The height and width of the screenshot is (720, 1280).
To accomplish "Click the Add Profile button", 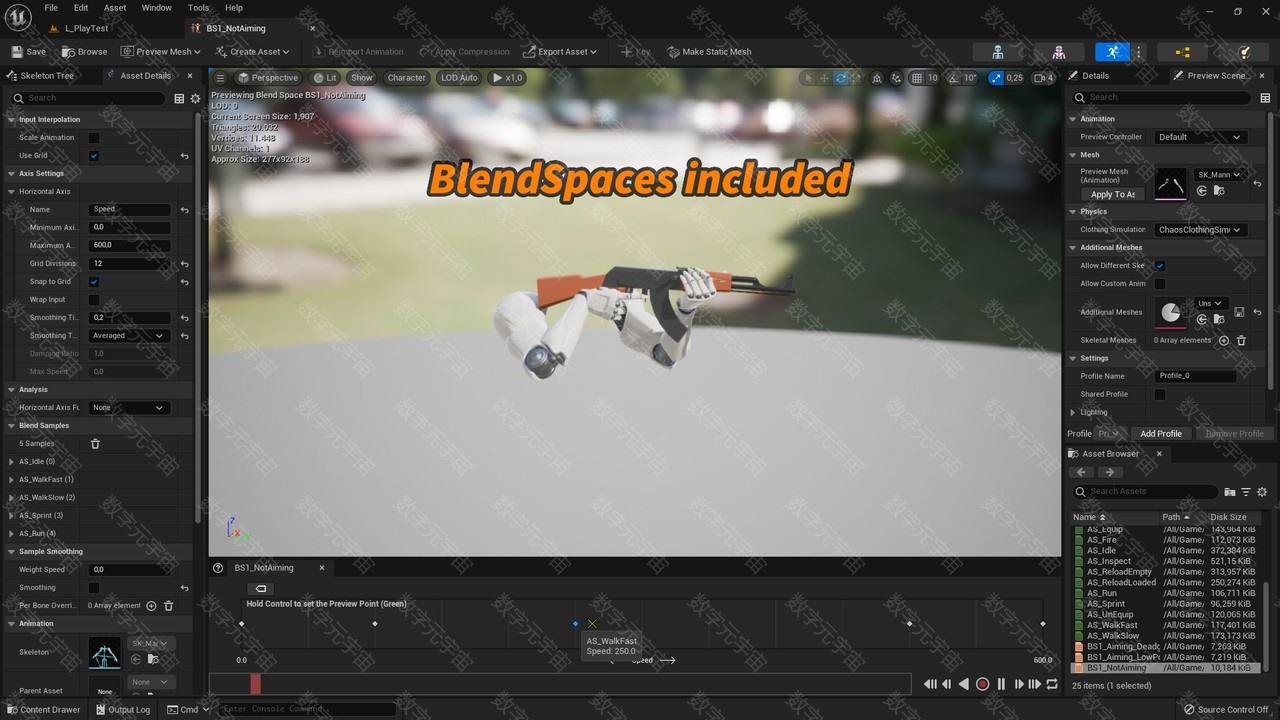I will point(1160,434).
